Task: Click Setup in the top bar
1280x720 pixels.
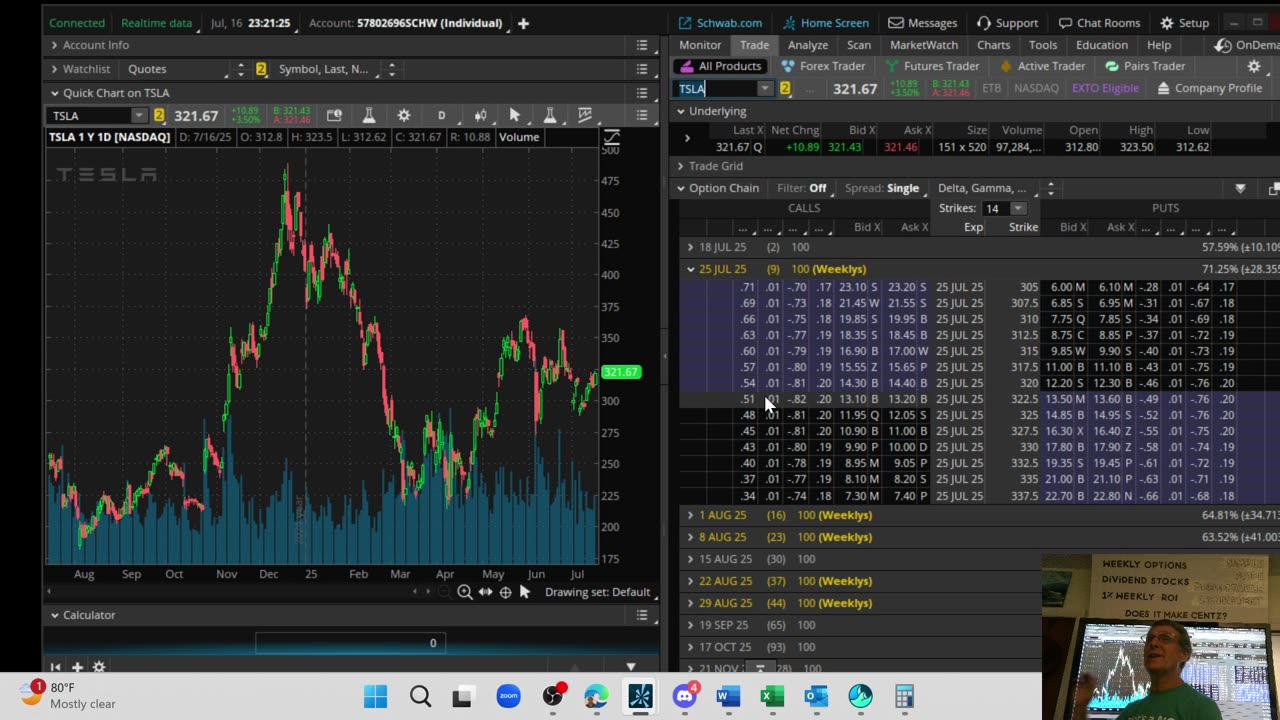Action: point(1184,23)
